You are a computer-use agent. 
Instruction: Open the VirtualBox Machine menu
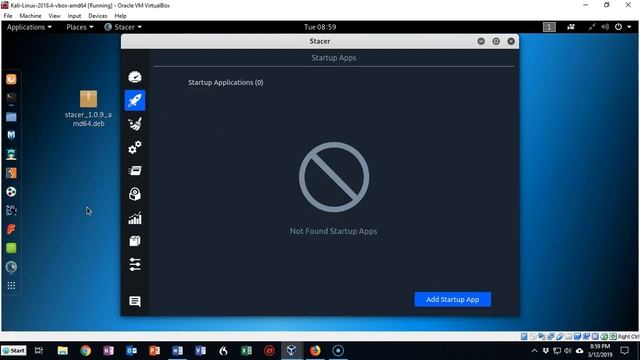[x=30, y=16]
